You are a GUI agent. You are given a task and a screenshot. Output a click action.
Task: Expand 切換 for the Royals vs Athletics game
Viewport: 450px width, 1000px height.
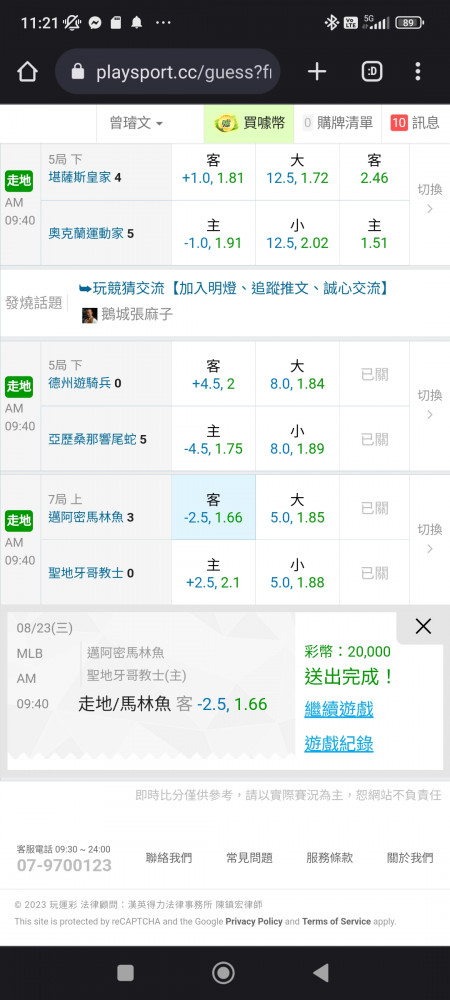pyautogui.click(x=430, y=199)
